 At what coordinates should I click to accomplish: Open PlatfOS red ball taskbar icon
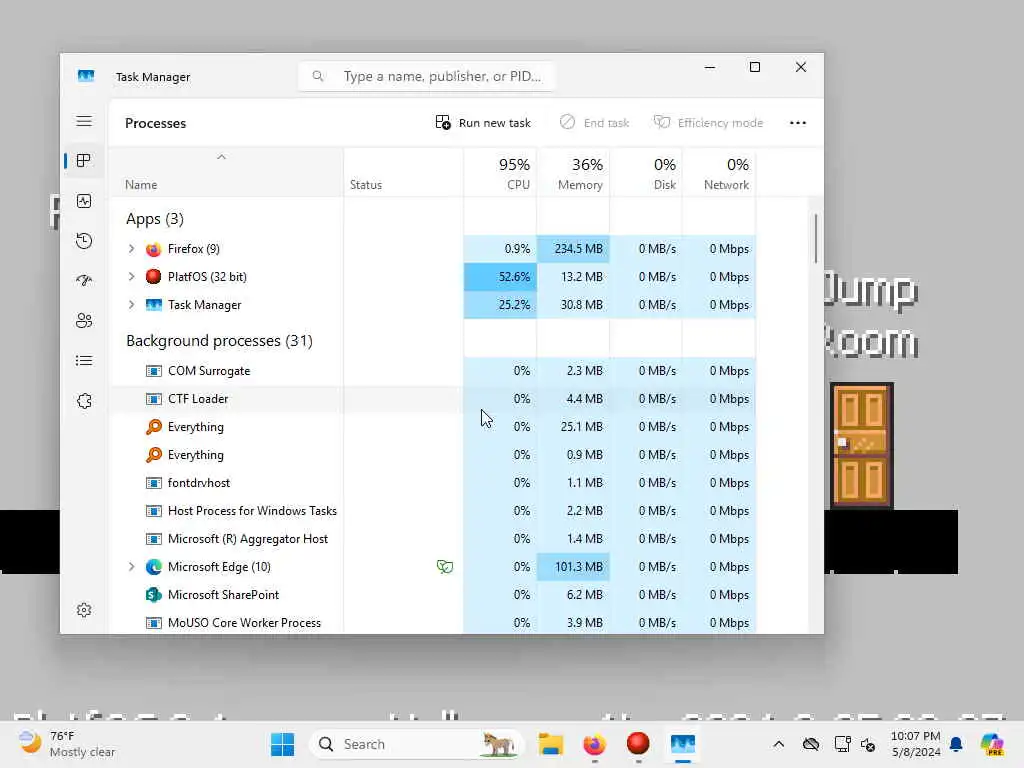coord(638,743)
